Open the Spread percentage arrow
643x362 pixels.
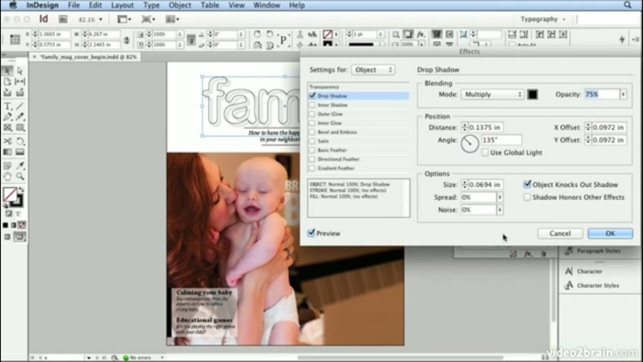click(x=500, y=197)
